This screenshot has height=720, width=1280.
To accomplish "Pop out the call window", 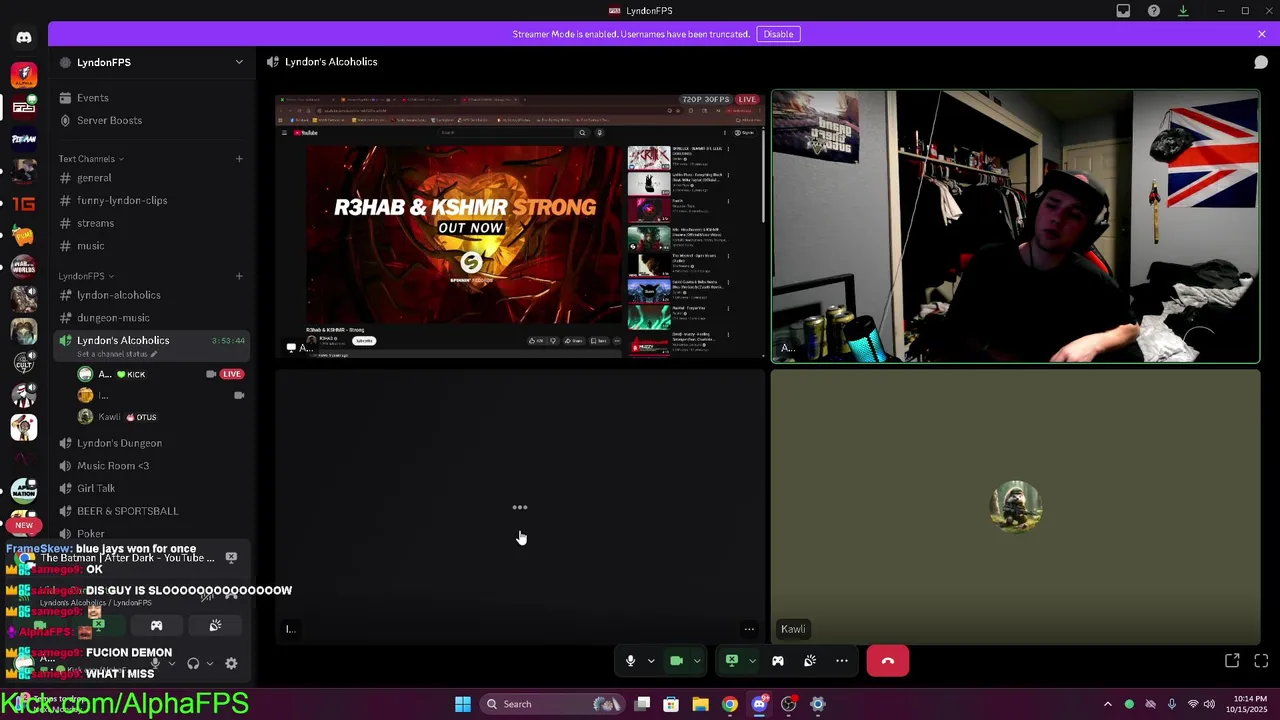I will coord(1232,661).
